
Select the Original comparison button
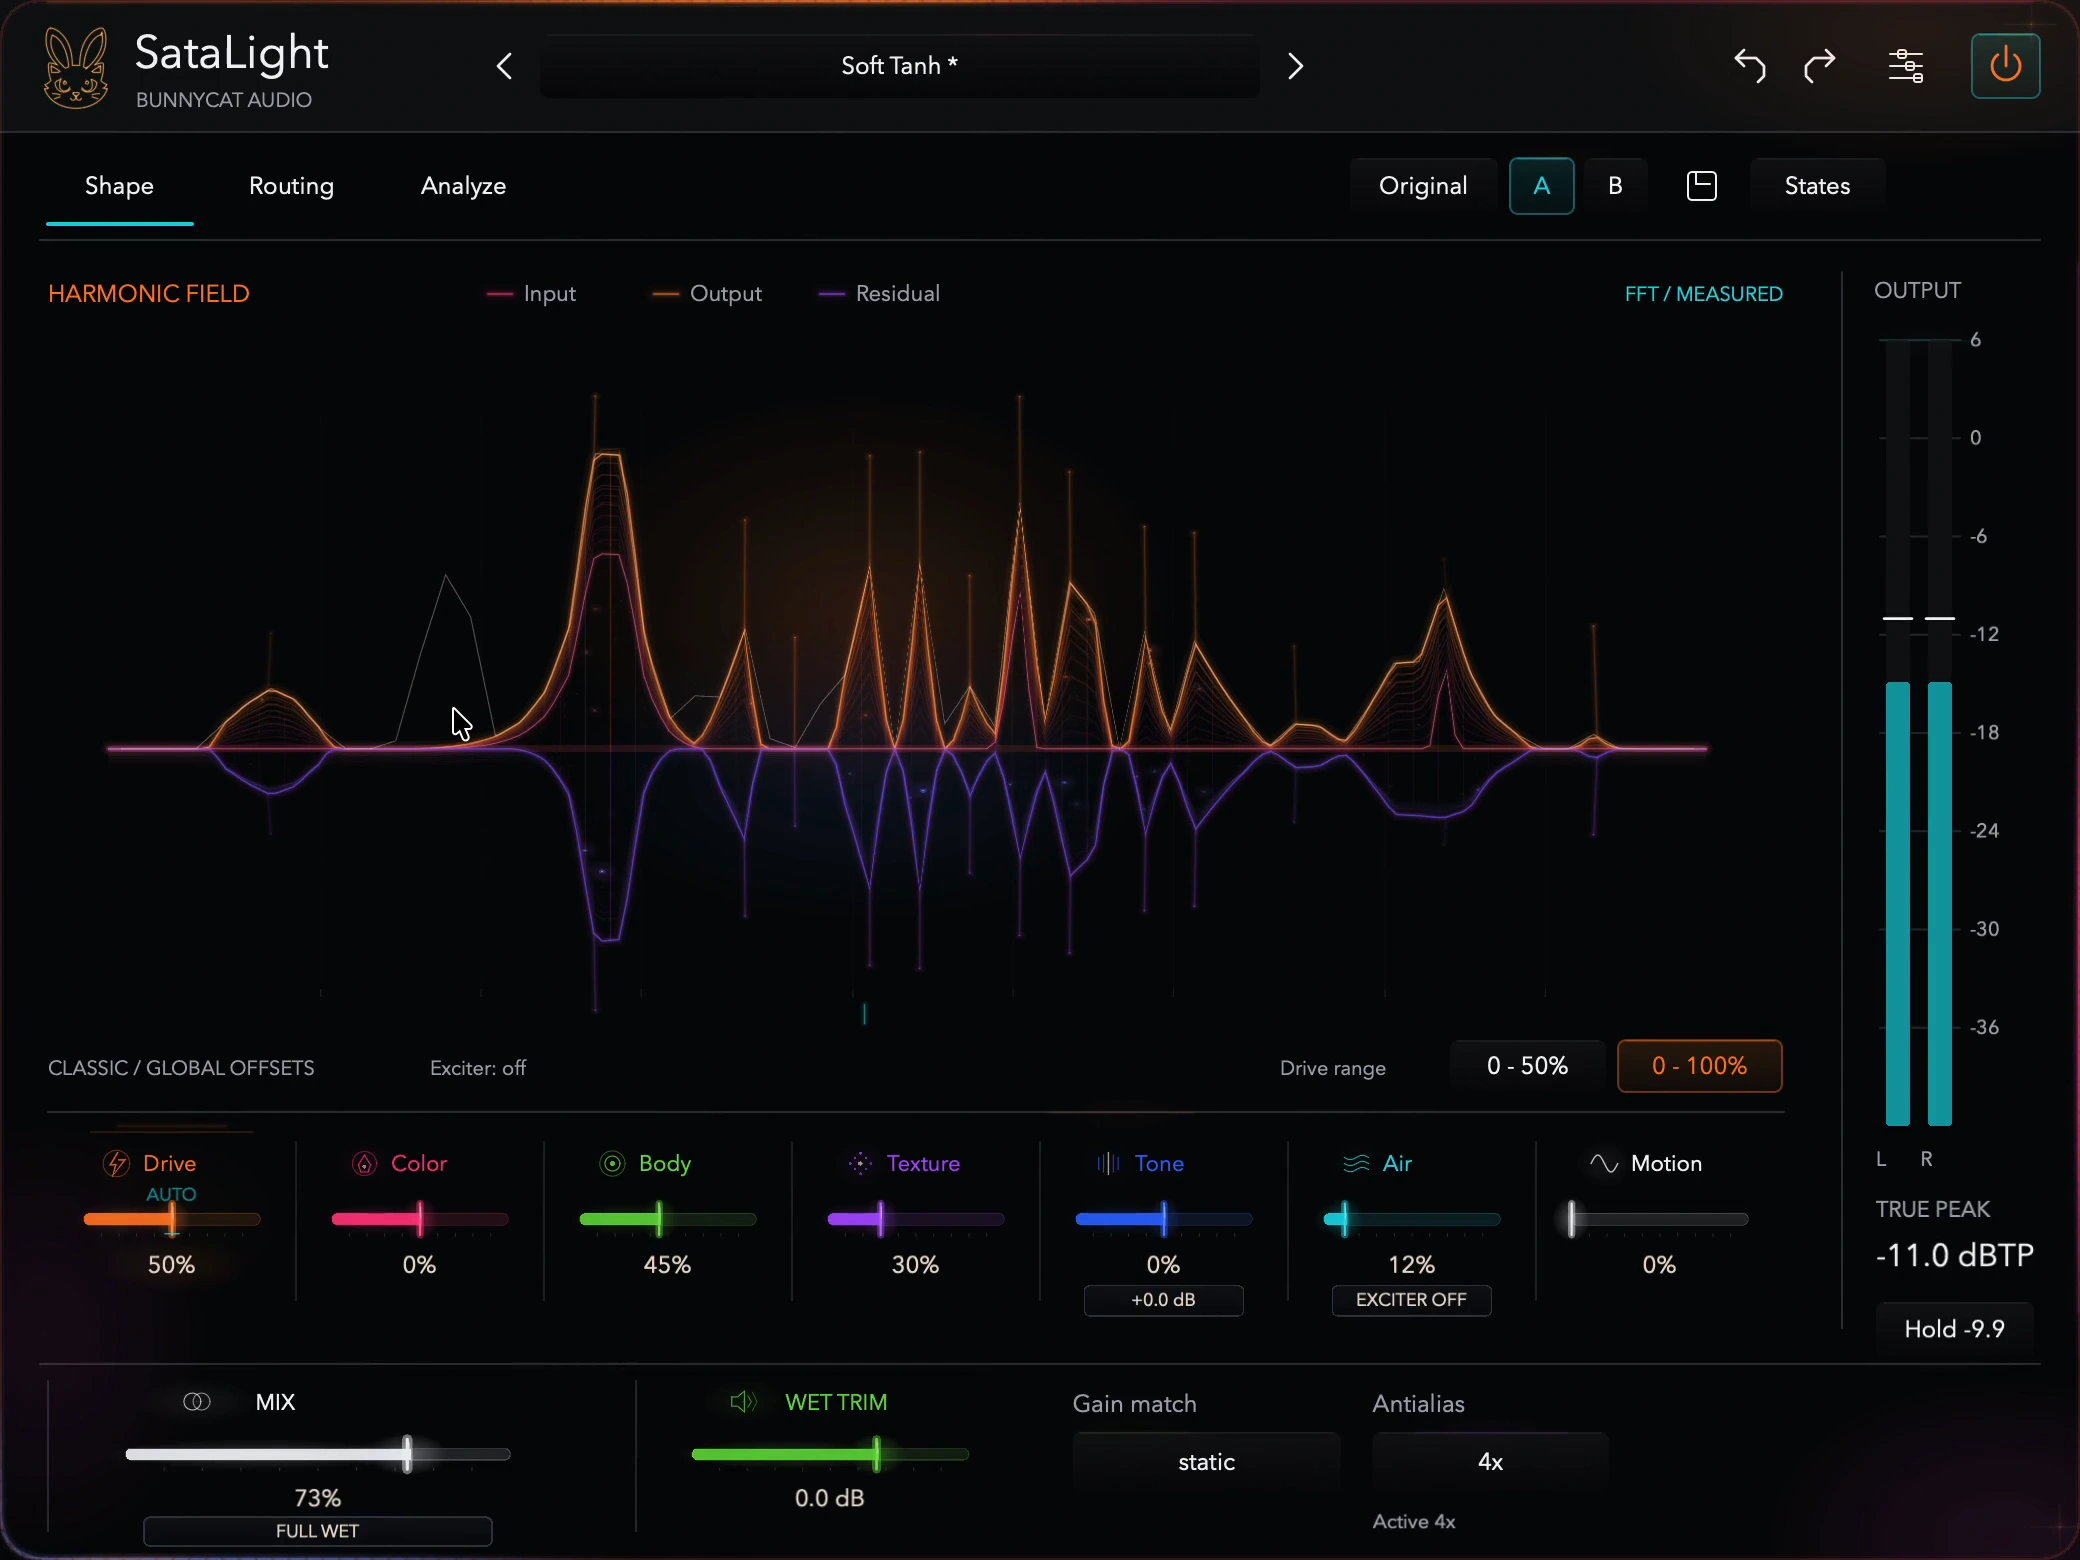(1423, 186)
